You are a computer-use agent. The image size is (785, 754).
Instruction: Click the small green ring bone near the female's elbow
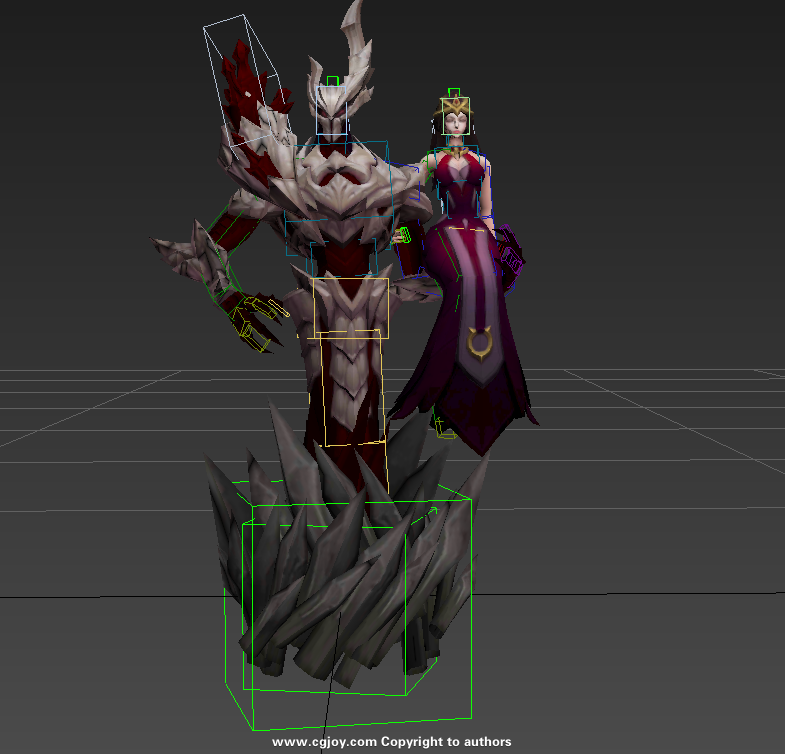405,236
